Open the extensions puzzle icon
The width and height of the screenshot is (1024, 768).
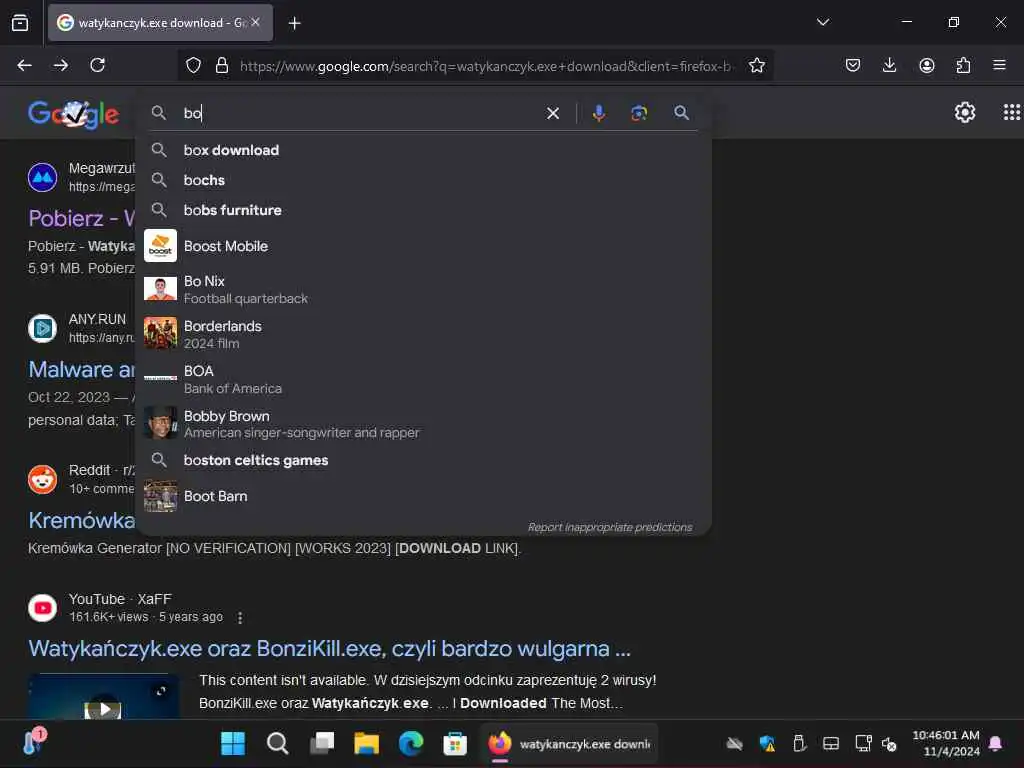click(x=963, y=65)
